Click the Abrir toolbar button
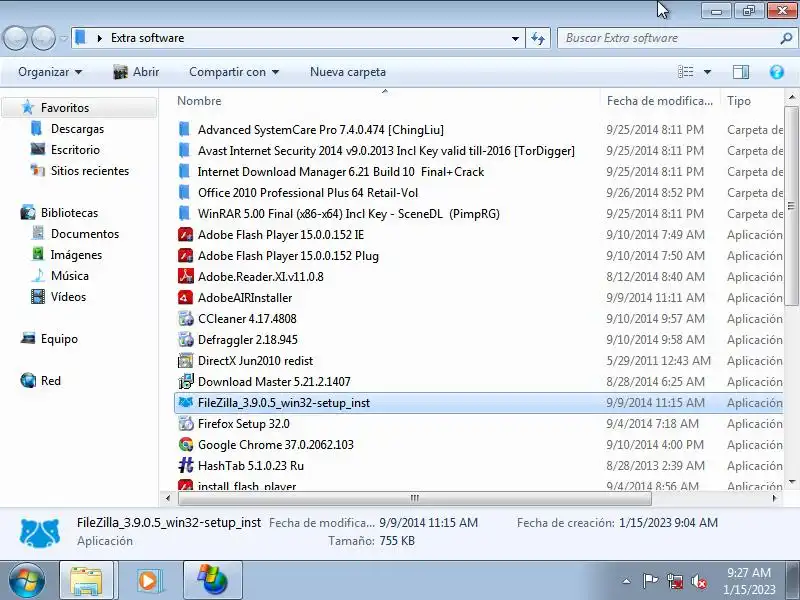 pyautogui.click(x=136, y=72)
